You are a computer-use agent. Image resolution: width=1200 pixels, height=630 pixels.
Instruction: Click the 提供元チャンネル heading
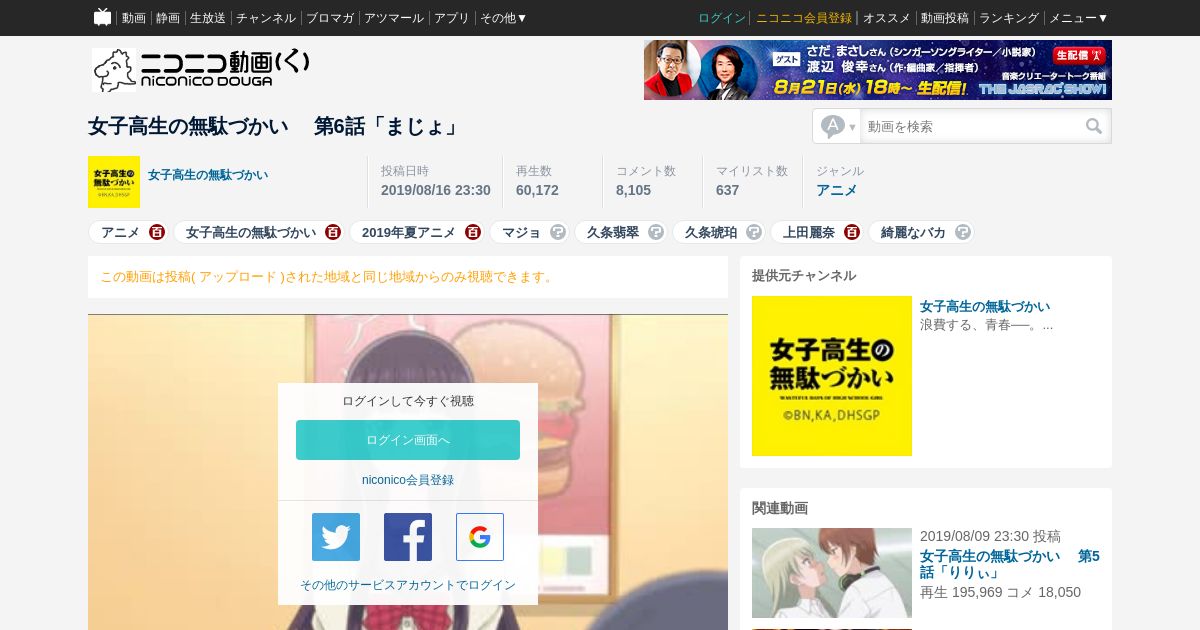pyautogui.click(x=804, y=275)
